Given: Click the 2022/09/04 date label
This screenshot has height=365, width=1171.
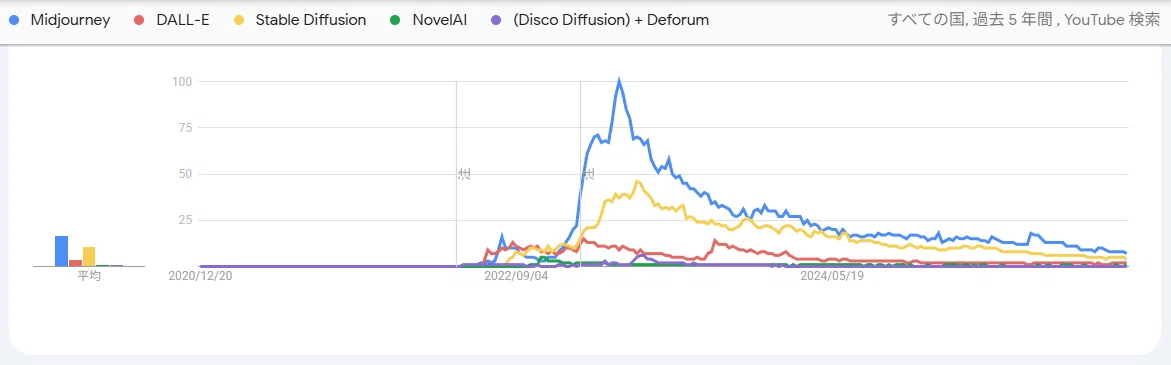Looking at the screenshot, I should pos(516,275).
